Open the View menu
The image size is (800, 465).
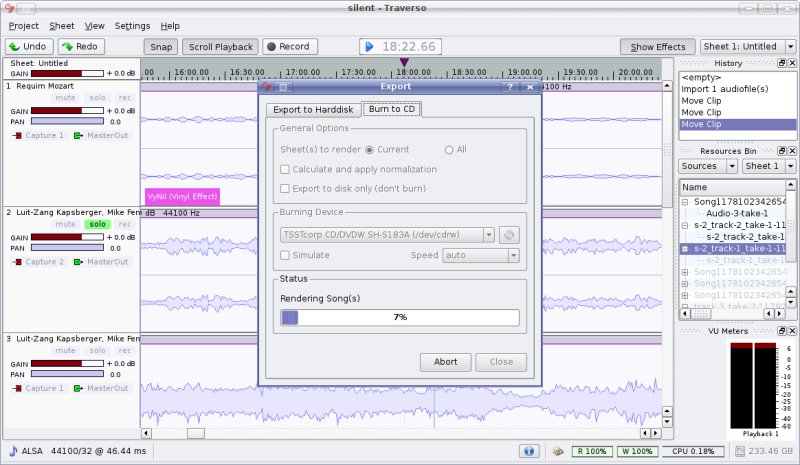(94, 26)
